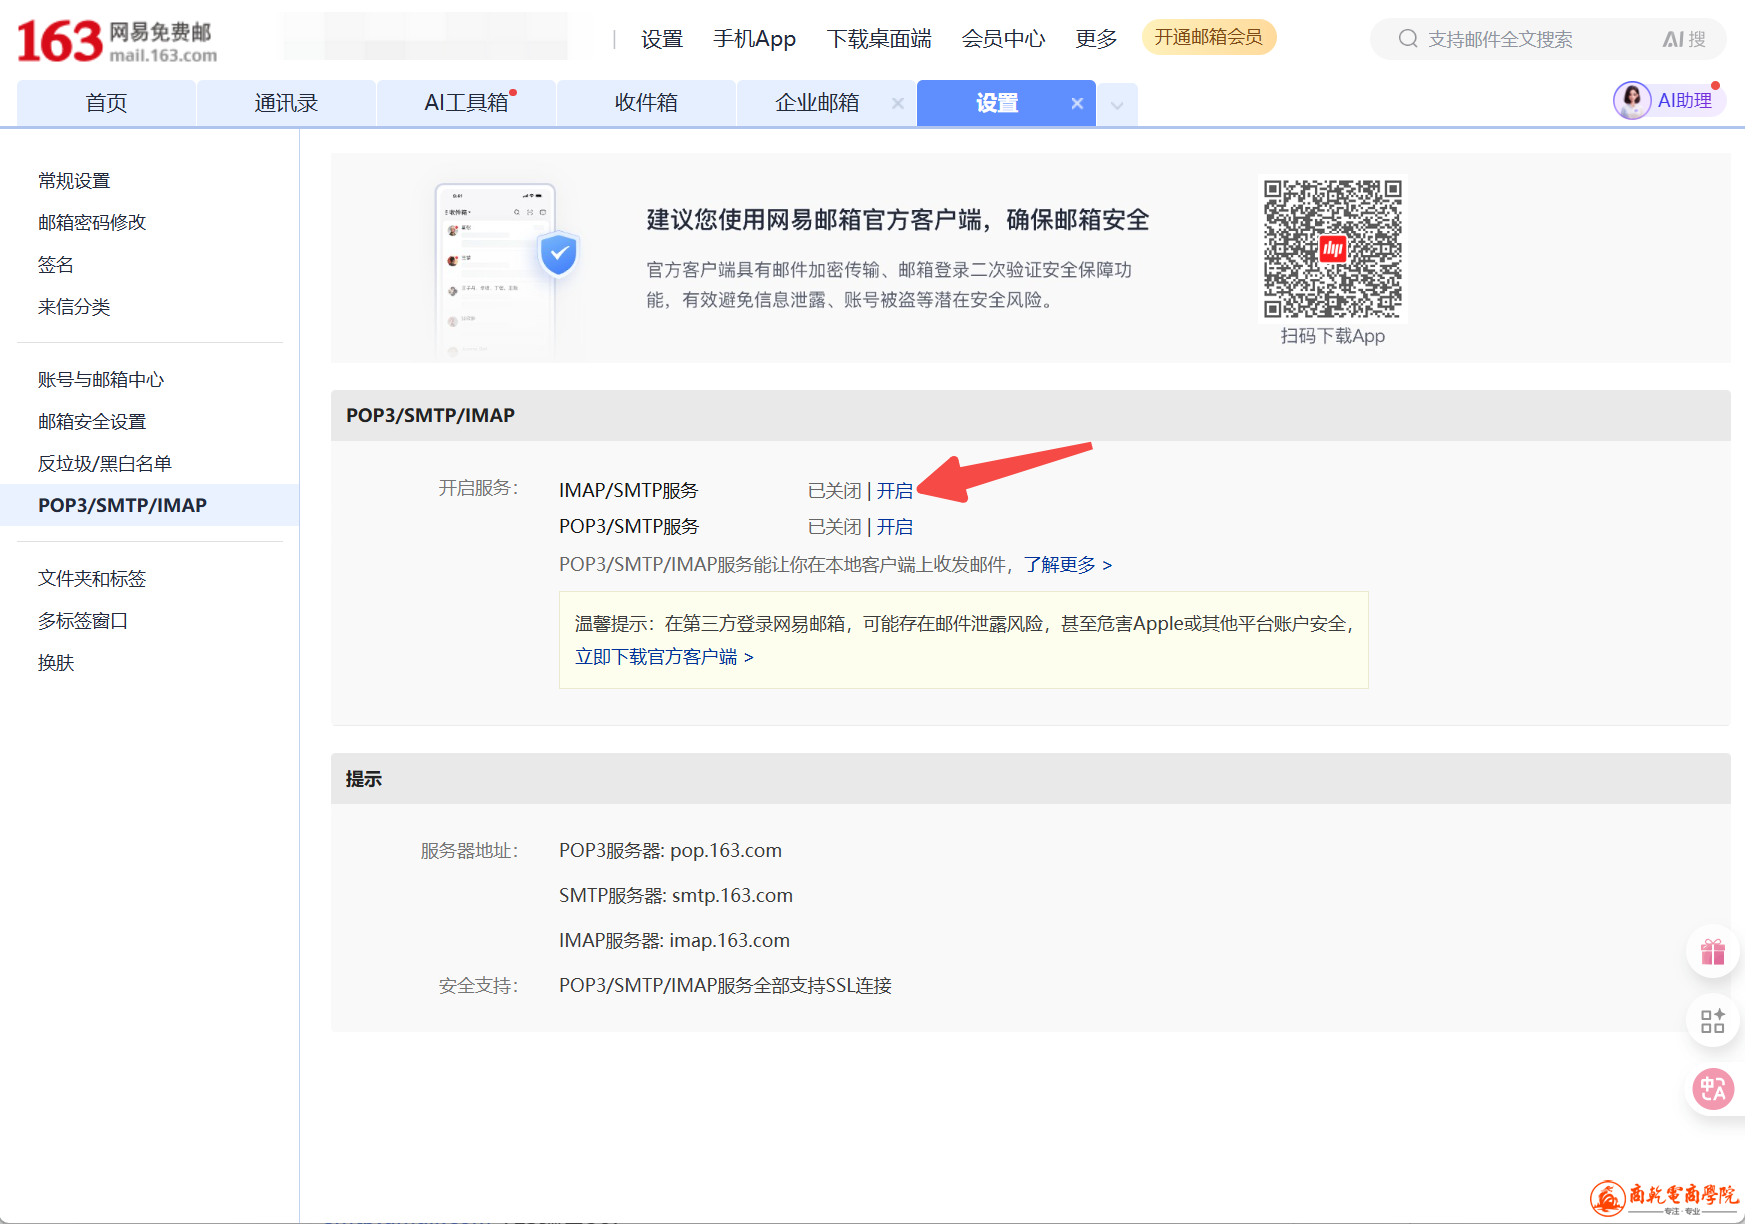The width and height of the screenshot is (1745, 1224).
Task: Click the SSL连接 support text
Action: [725, 986]
